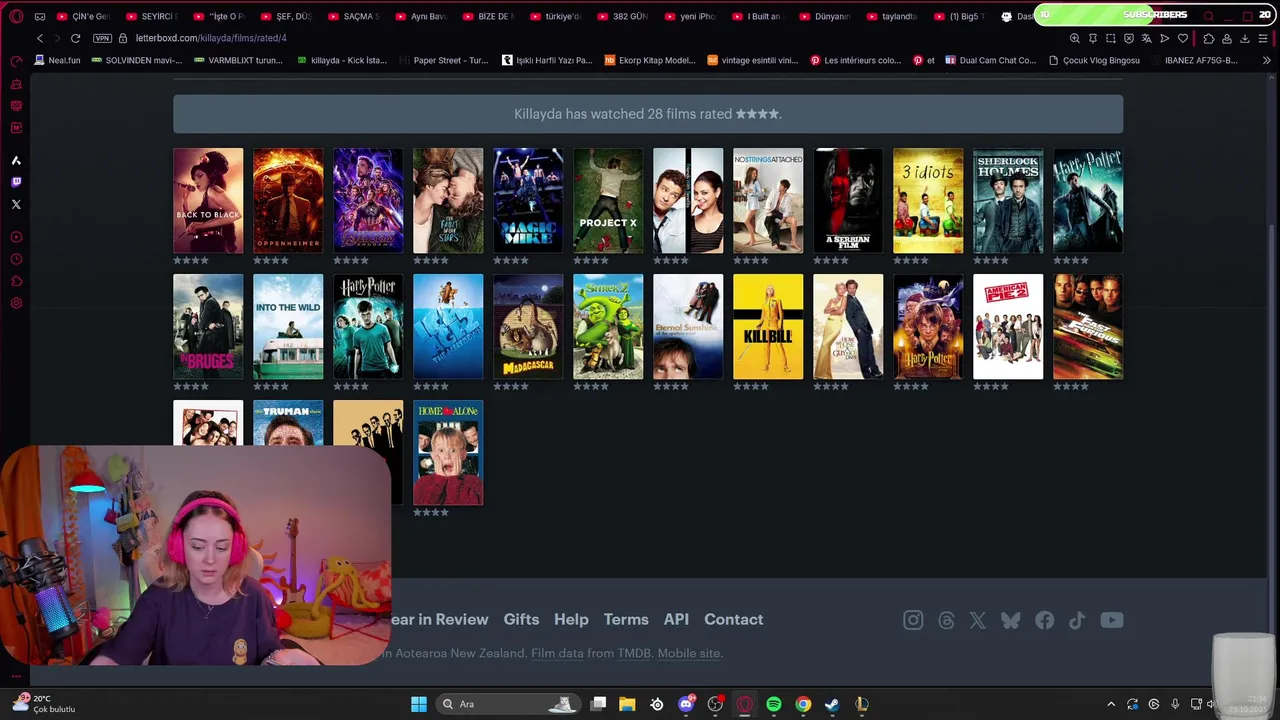Open the Oppenheimer film poster
The image size is (1280, 720).
coord(288,201)
